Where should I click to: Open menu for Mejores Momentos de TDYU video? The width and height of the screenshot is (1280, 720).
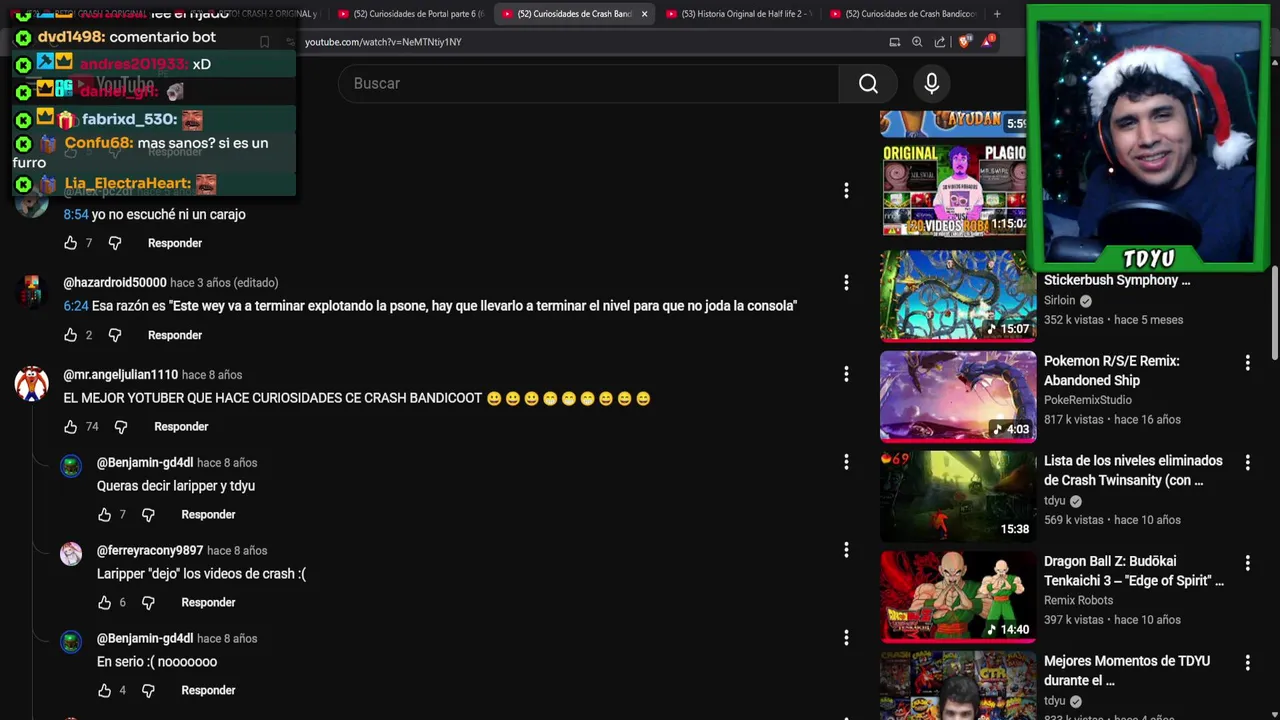pos(1247,662)
